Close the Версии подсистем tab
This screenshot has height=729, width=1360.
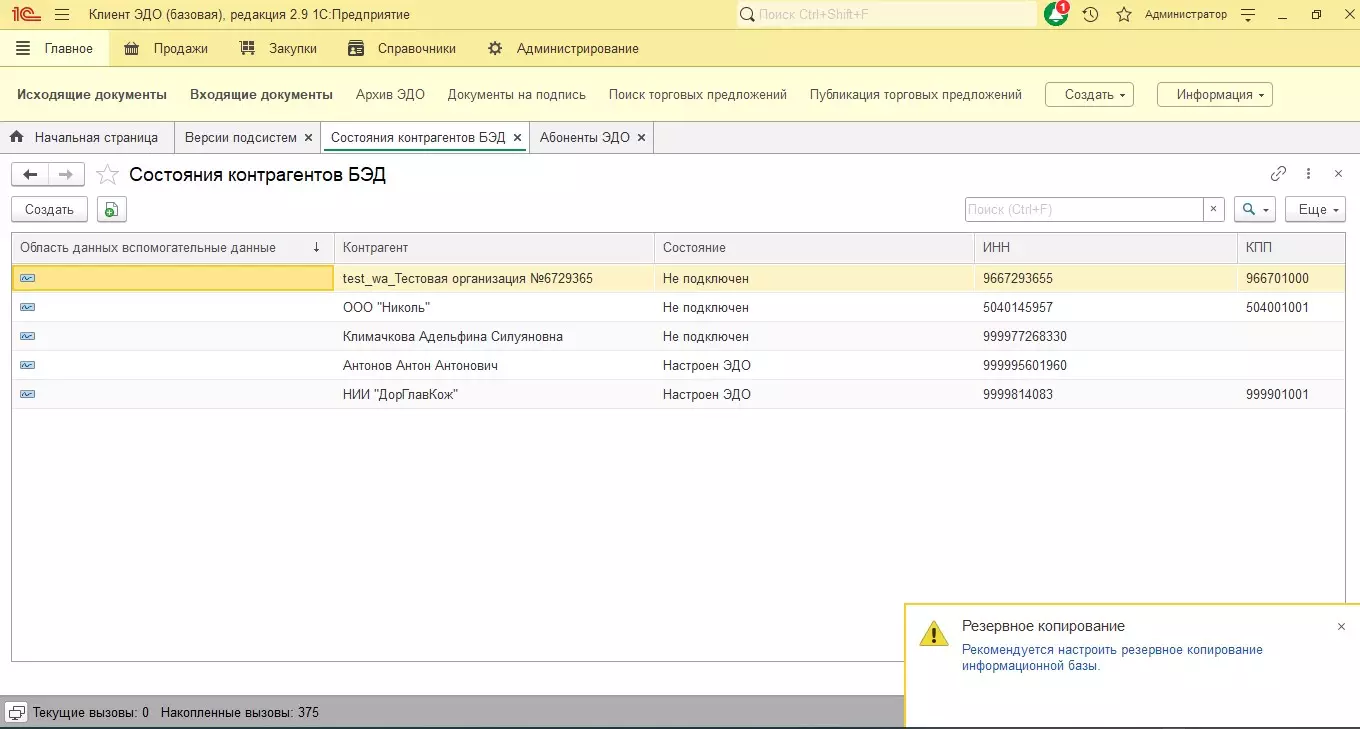click(308, 137)
